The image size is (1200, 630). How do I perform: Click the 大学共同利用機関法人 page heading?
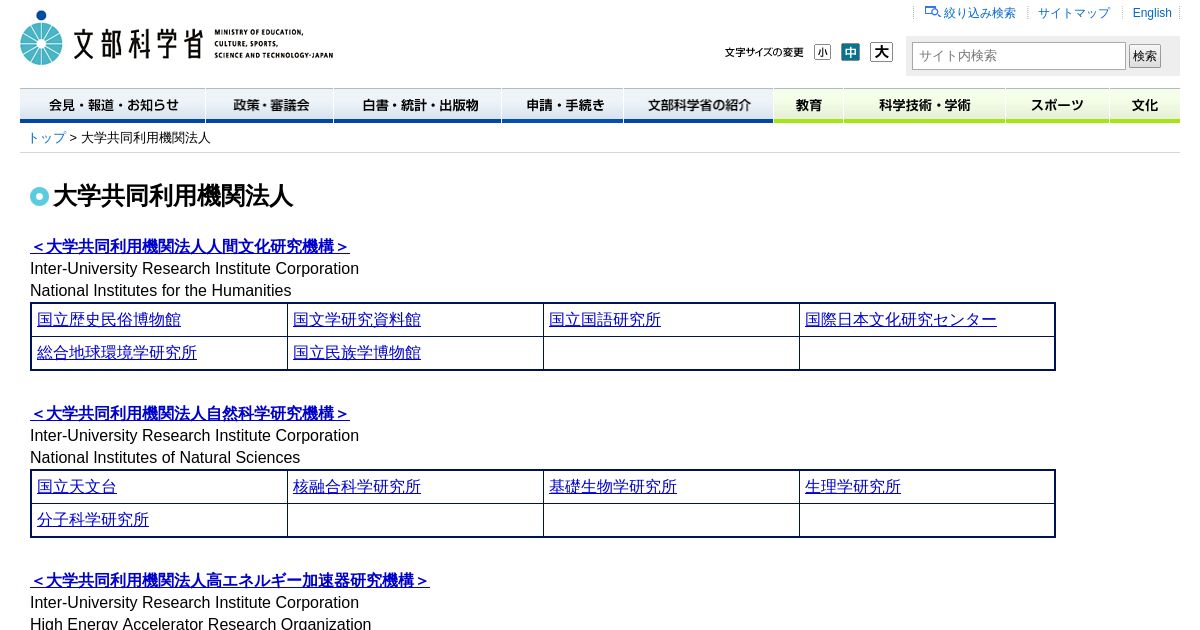coord(173,196)
